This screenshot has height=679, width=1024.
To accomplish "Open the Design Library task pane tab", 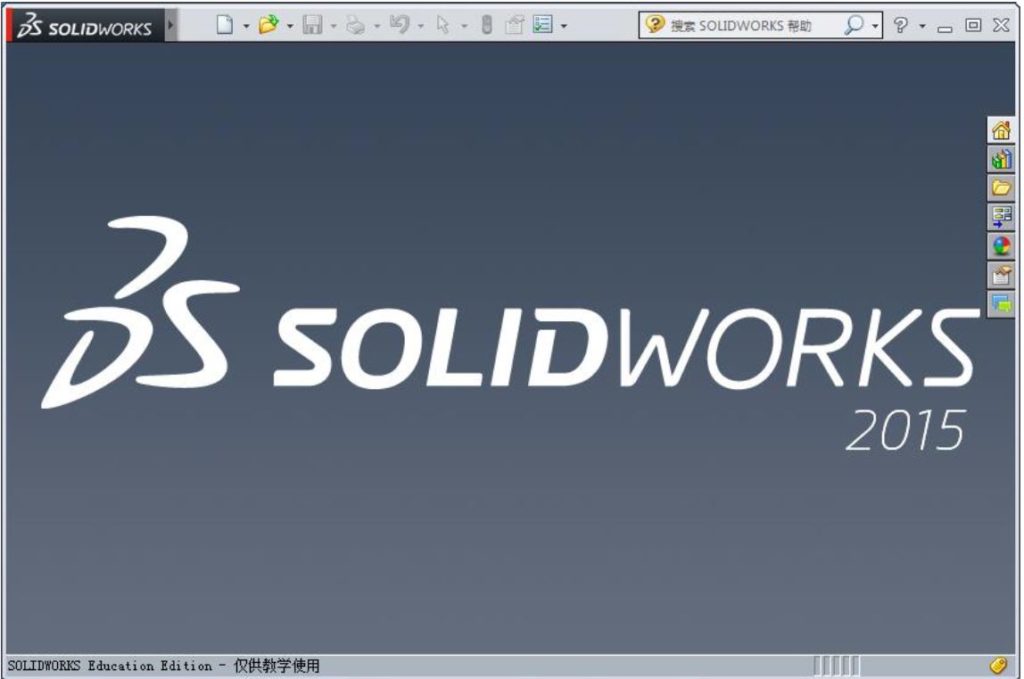I will point(1001,159).
